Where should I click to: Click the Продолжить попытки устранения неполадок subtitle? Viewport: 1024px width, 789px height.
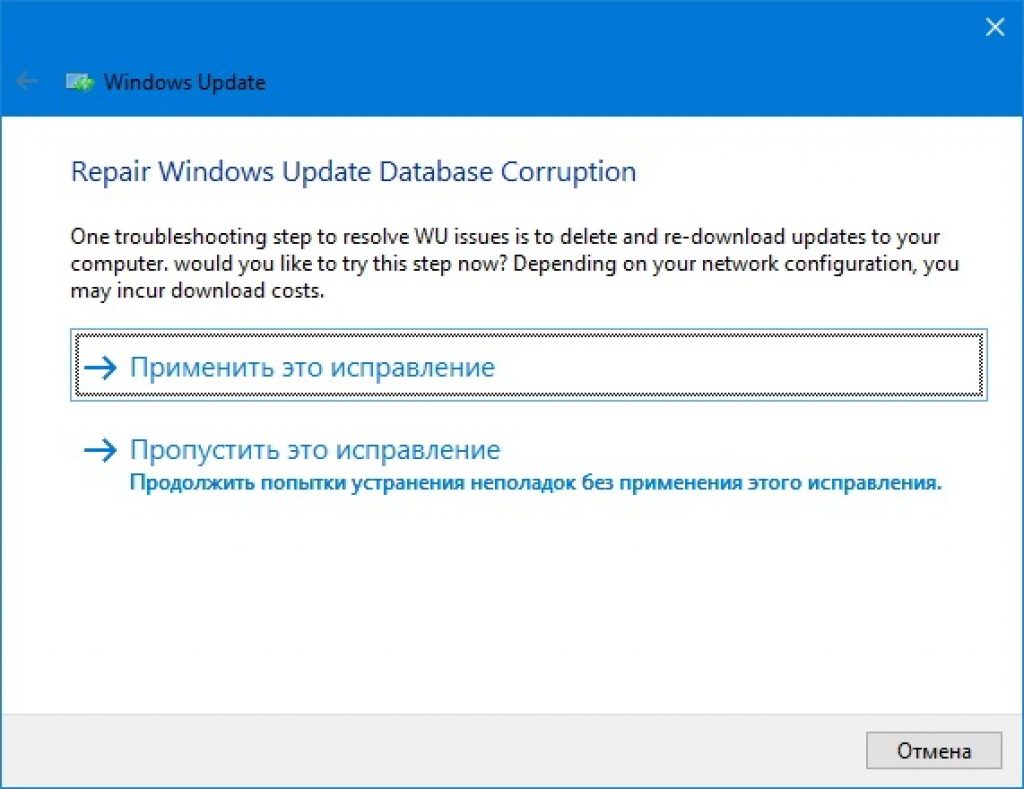536,484
